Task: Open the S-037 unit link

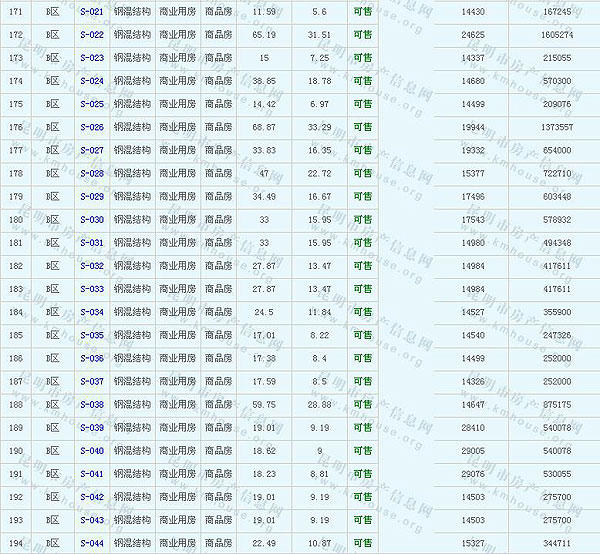Action: point(91,381)
